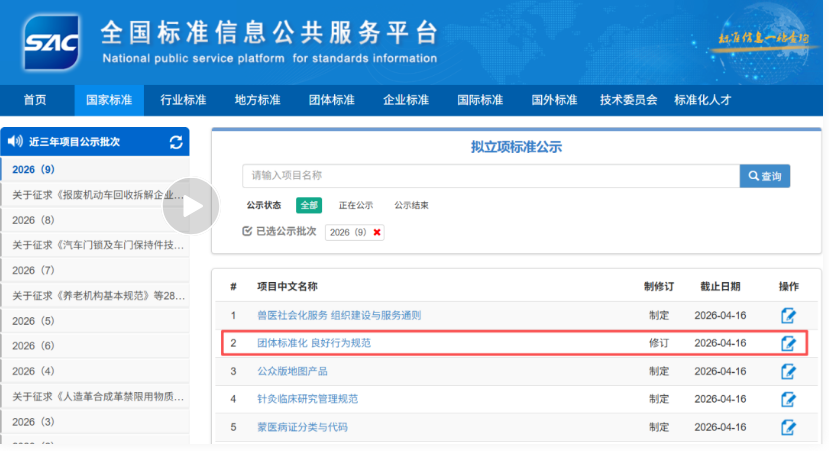Select the 正在公示 status filter

tap(355, 205)
